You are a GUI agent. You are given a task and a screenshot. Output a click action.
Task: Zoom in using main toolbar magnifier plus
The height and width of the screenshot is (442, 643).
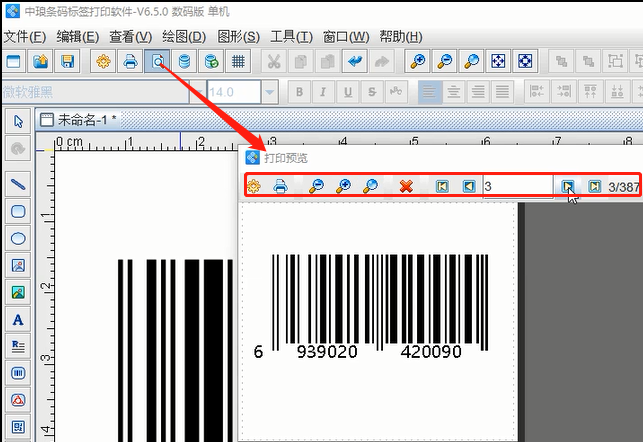(x=417, y=62)
